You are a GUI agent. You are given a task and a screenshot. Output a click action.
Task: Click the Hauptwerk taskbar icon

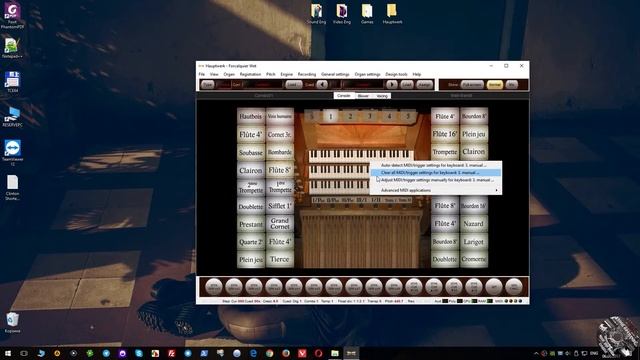point(351,353)
